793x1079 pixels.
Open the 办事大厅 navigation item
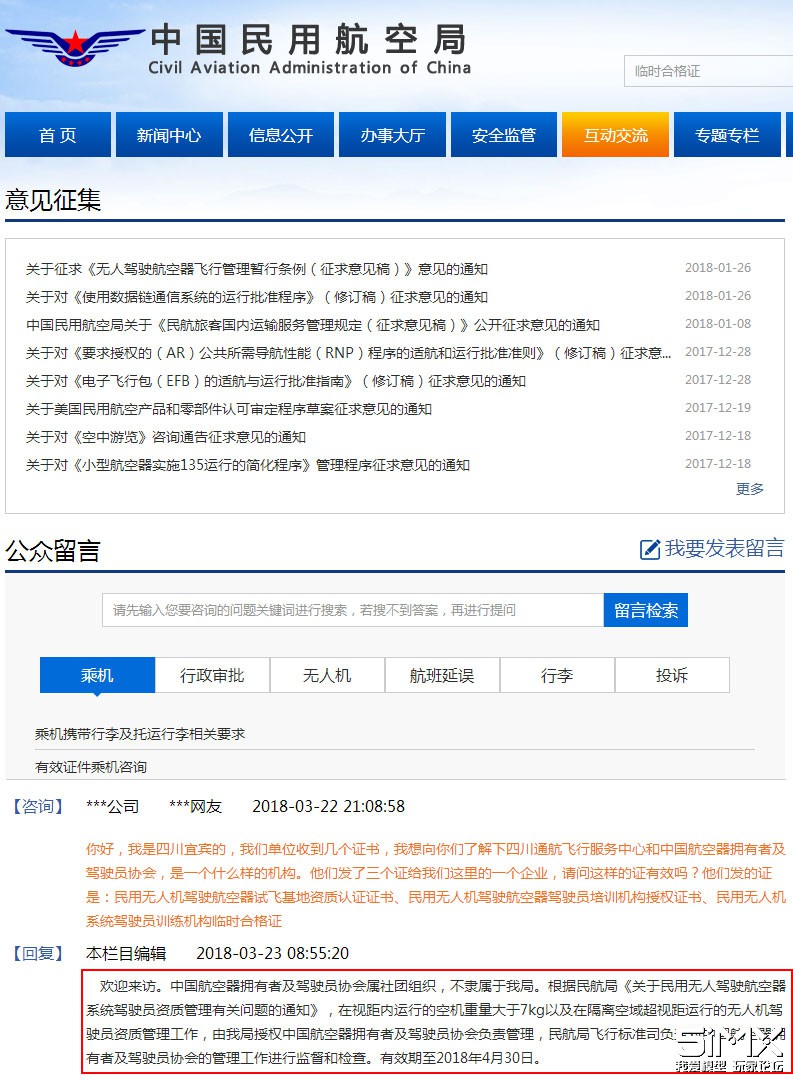coord(392,135)
